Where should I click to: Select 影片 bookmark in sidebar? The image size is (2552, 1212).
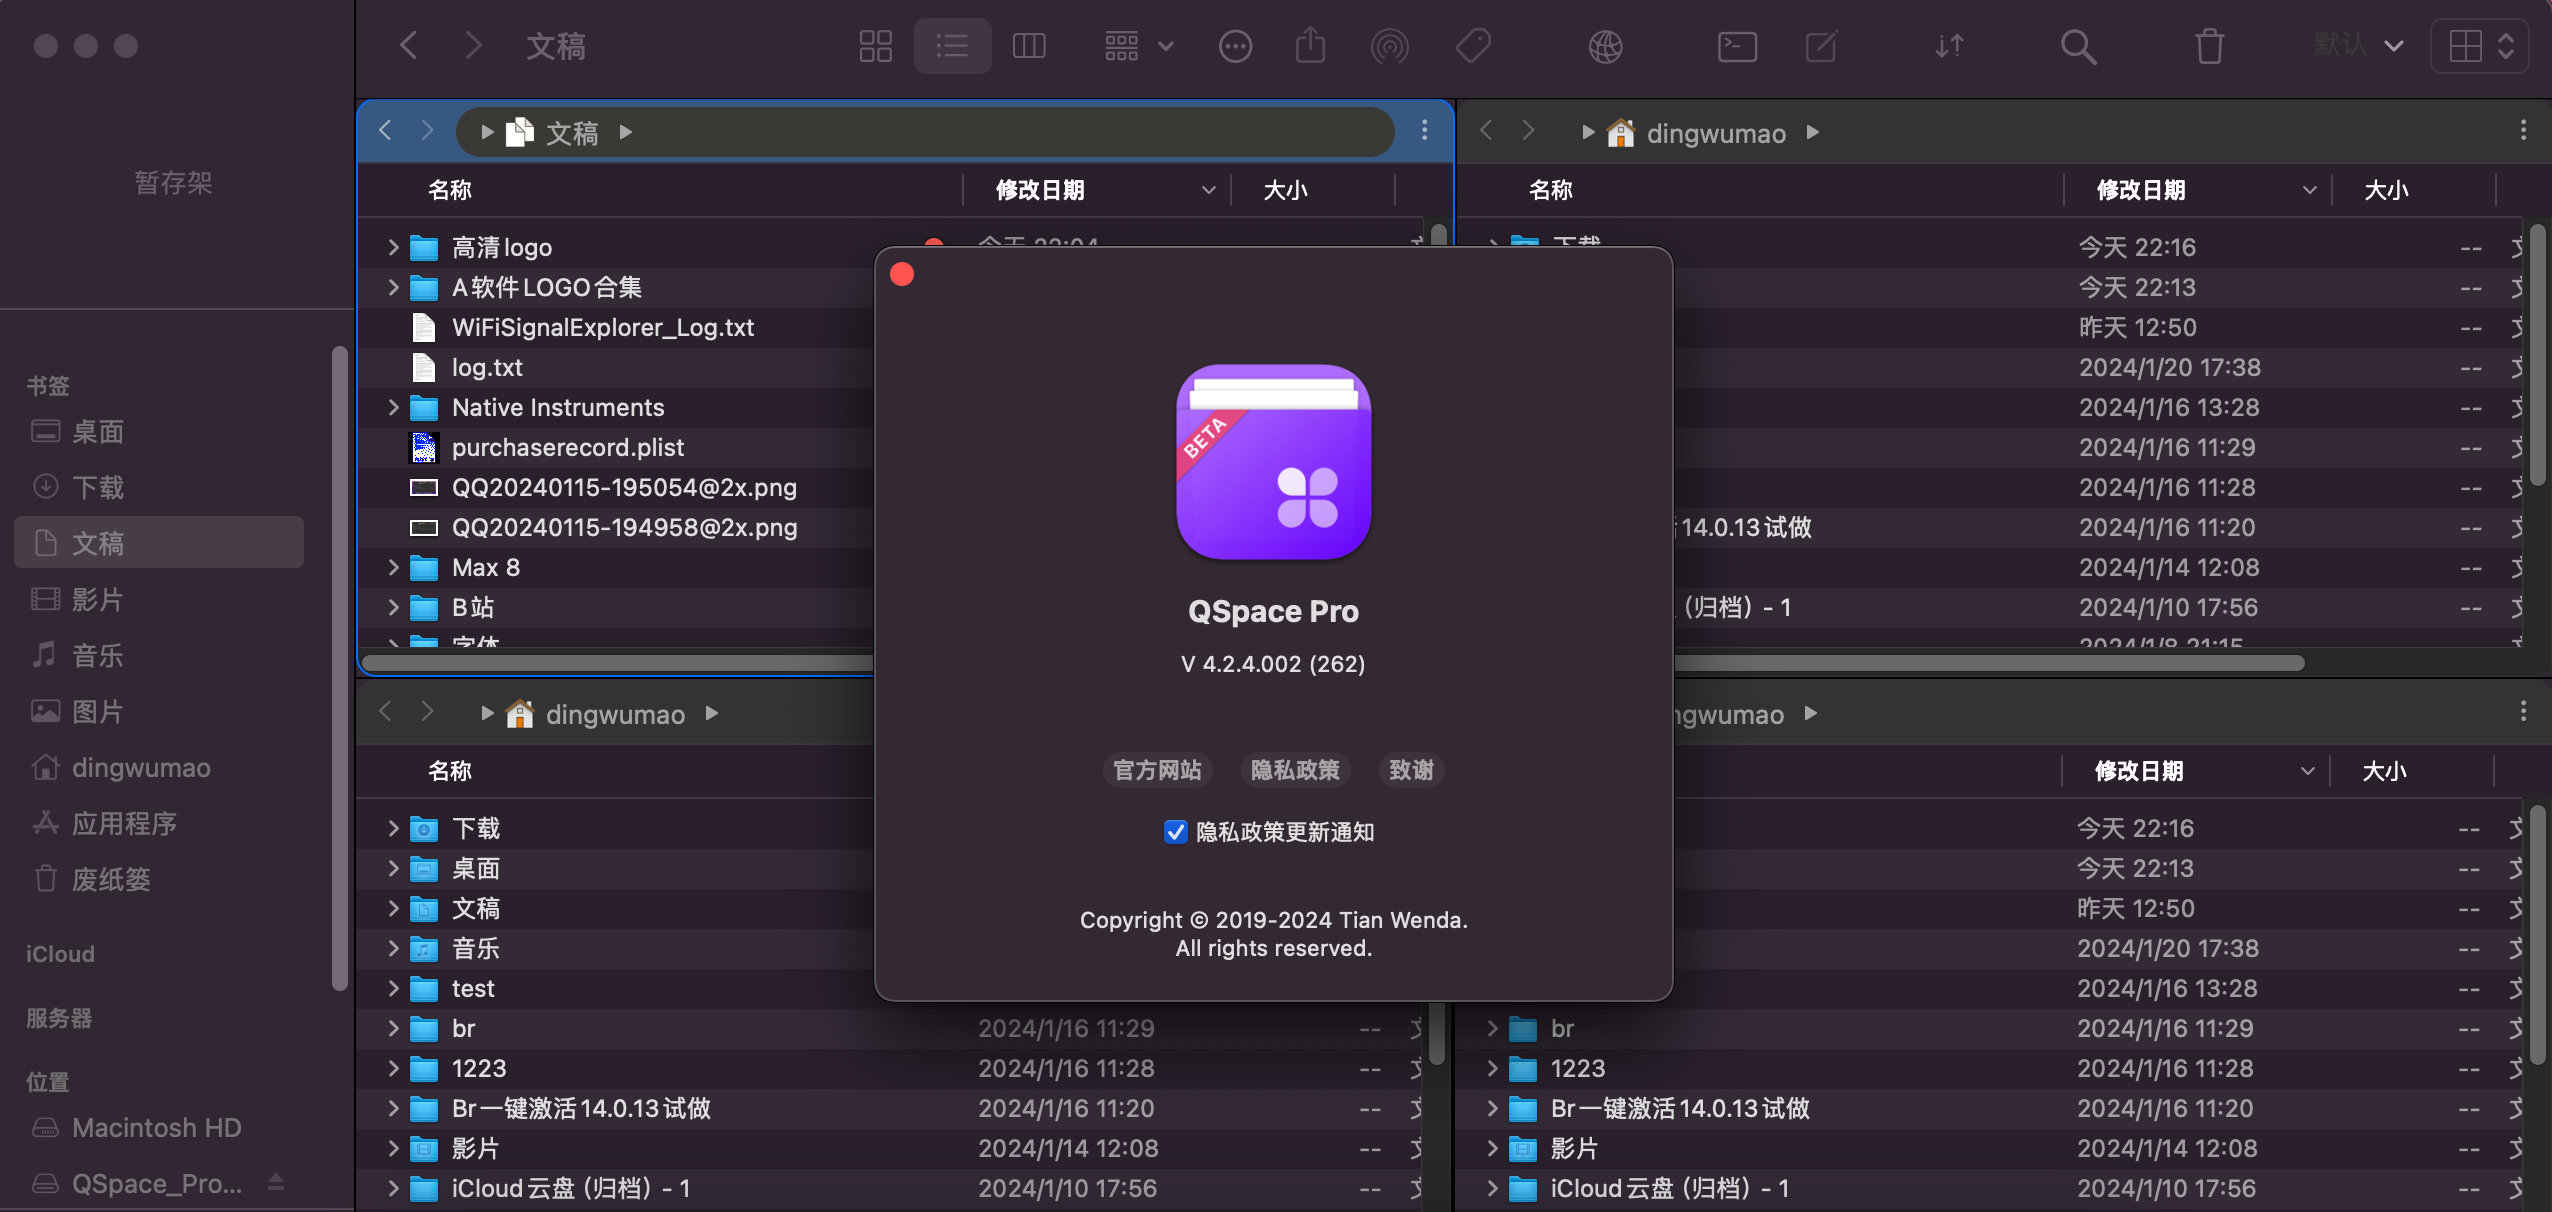point(98,599)
